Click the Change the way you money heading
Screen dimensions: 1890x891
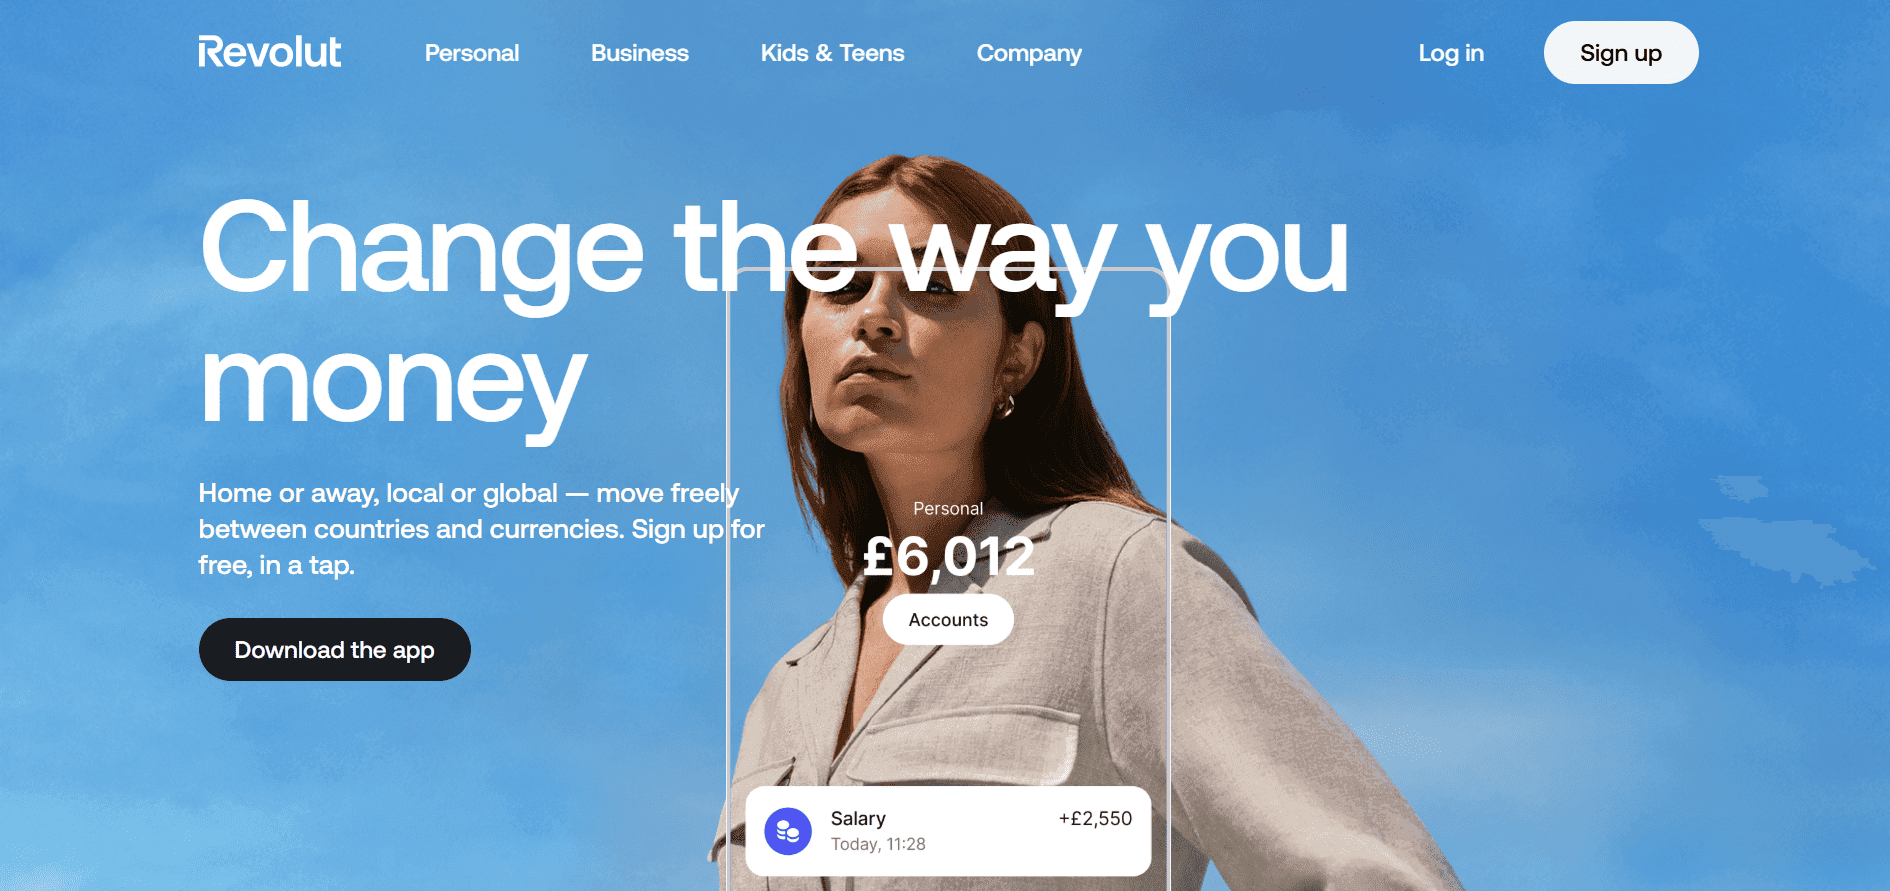coord(775,315)
